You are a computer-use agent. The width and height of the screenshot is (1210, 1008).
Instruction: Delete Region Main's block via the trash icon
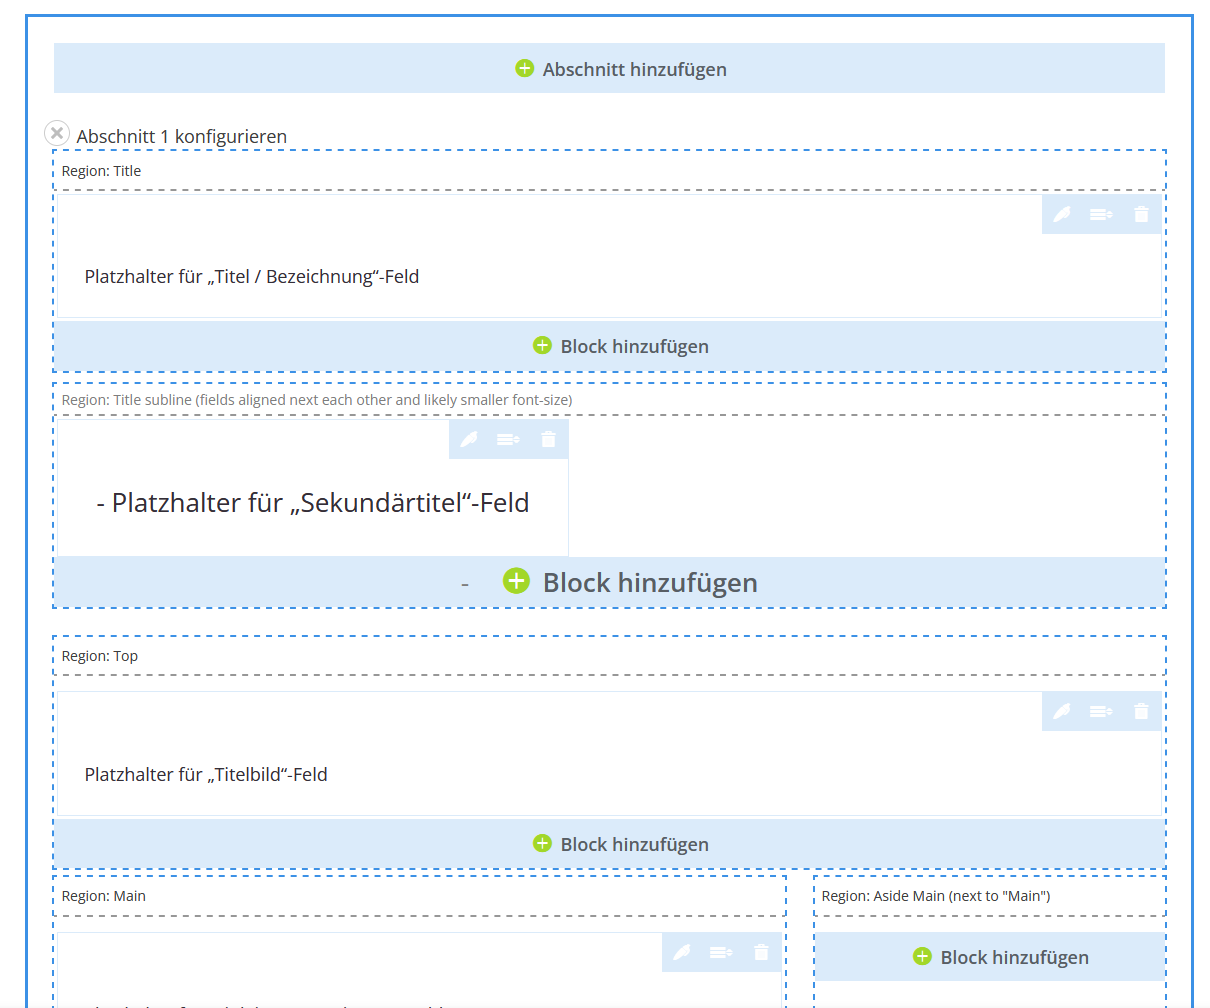click(761, 952)
